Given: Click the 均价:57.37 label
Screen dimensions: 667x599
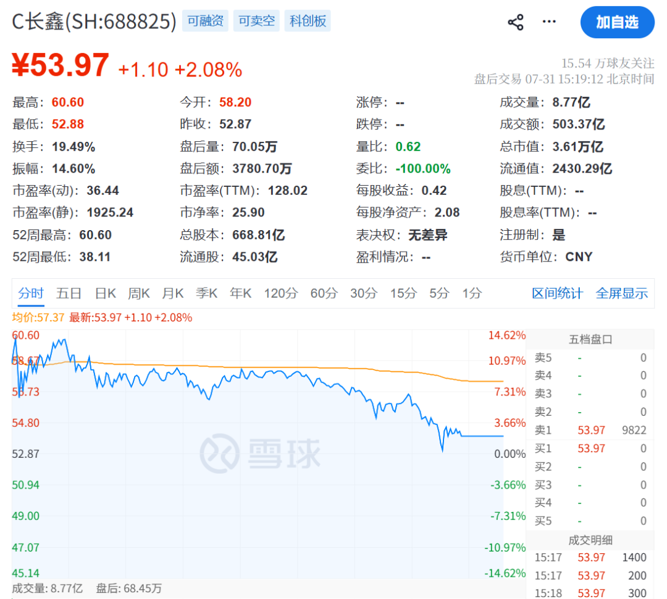Looking at the screenshot, I should coord(38,317).
